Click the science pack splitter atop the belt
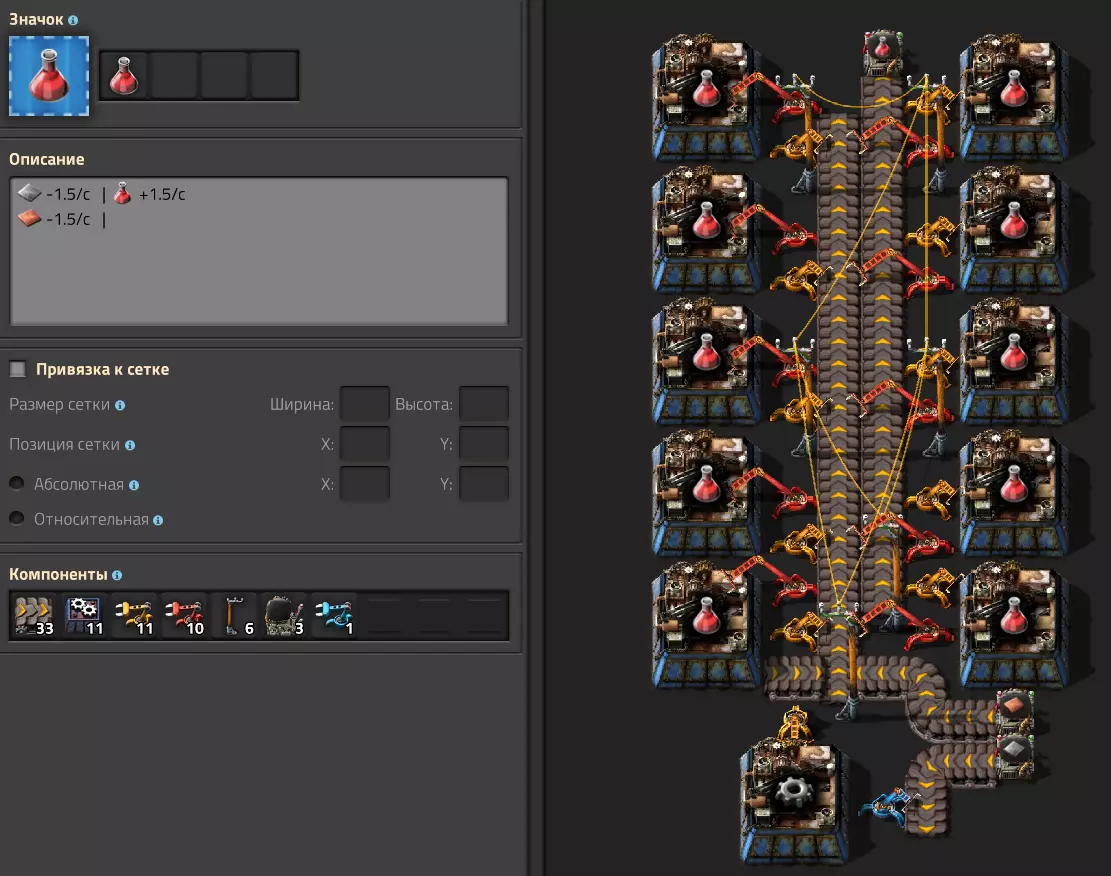1111x876 pixels. click(x=881, y=51)
